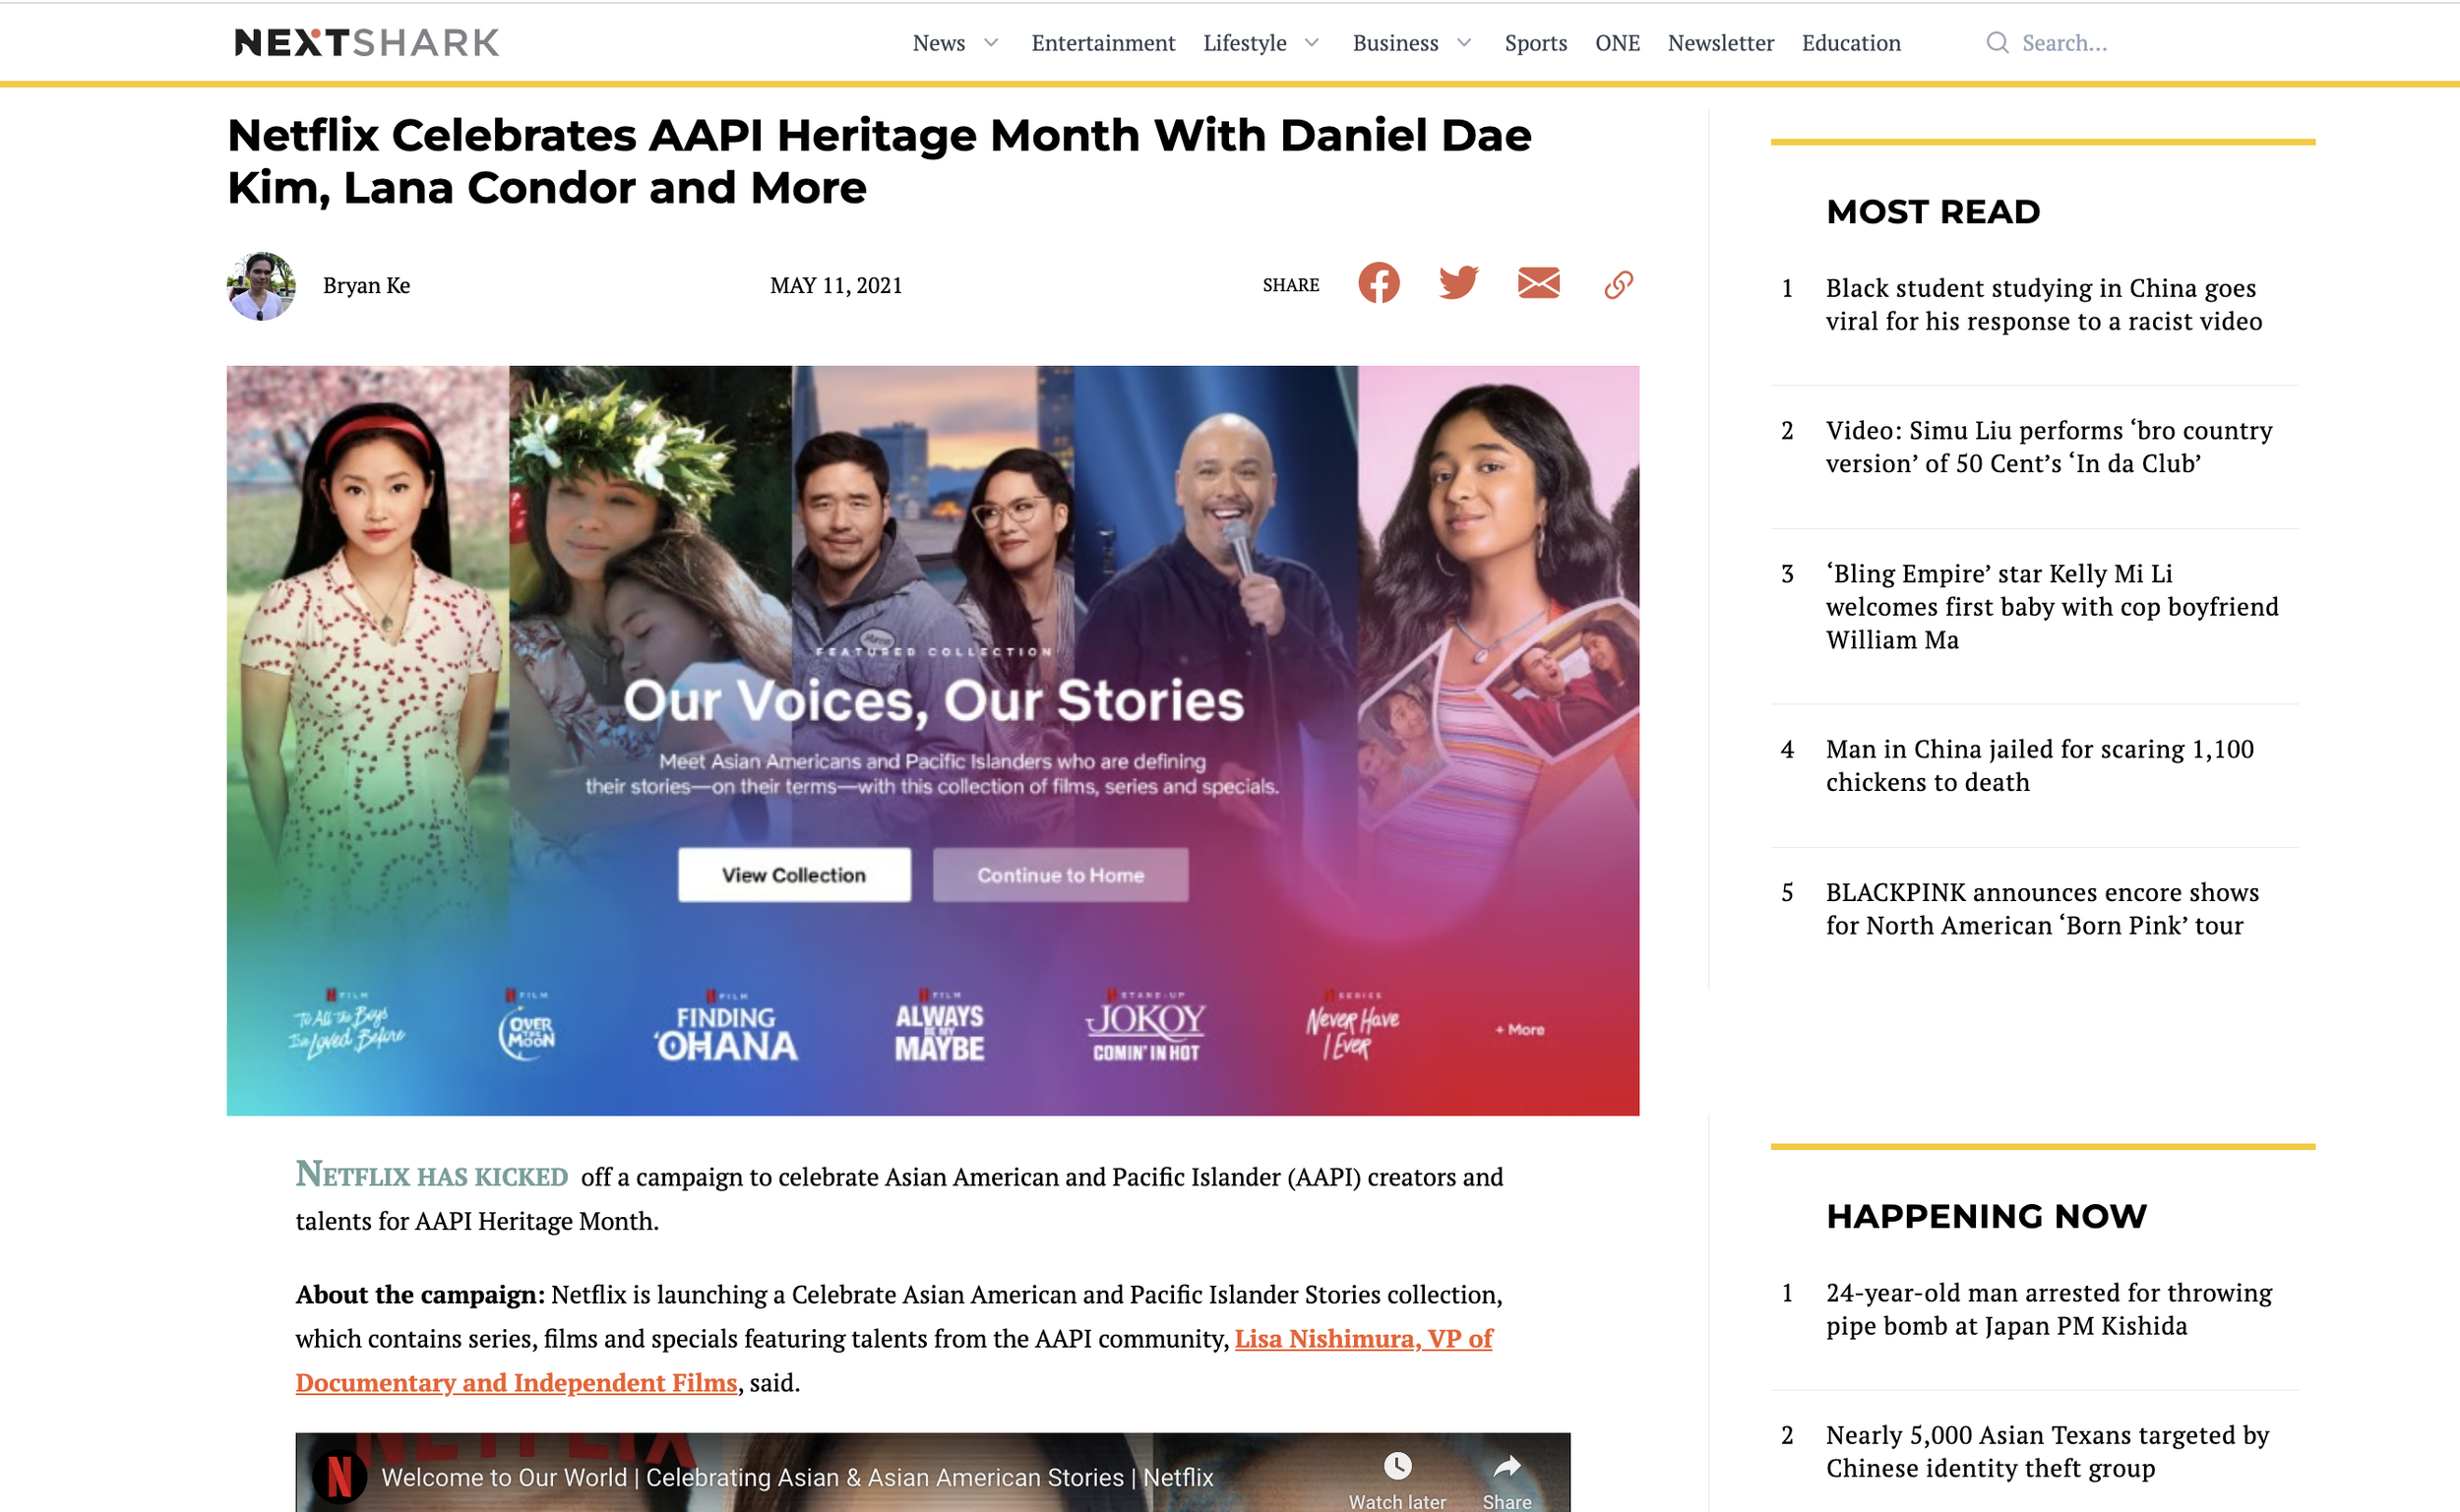Open the Education section
The height and width of the screenshot is (1512, 2460).
[x=1850, y=43]
